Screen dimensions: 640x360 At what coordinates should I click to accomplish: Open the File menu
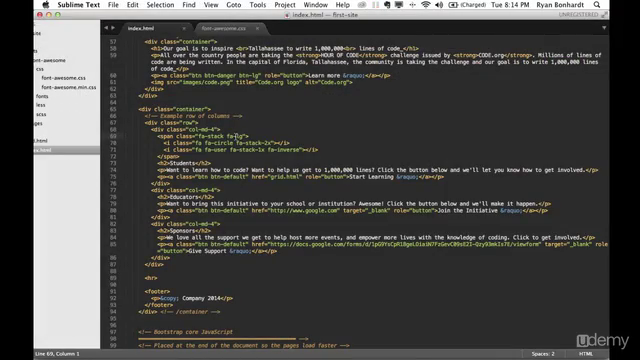tap(113, 5)
